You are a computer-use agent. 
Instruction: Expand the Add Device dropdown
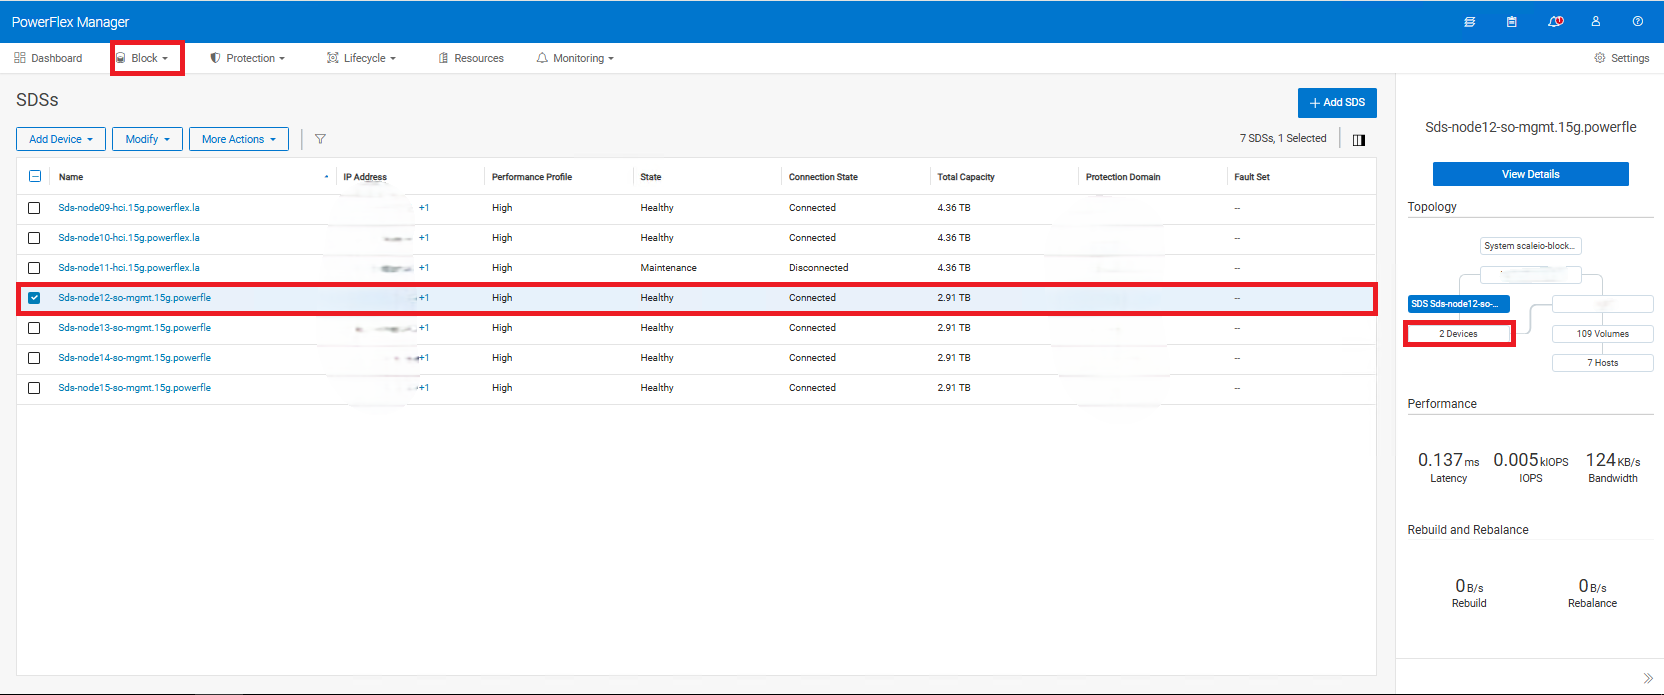[61, 139]
